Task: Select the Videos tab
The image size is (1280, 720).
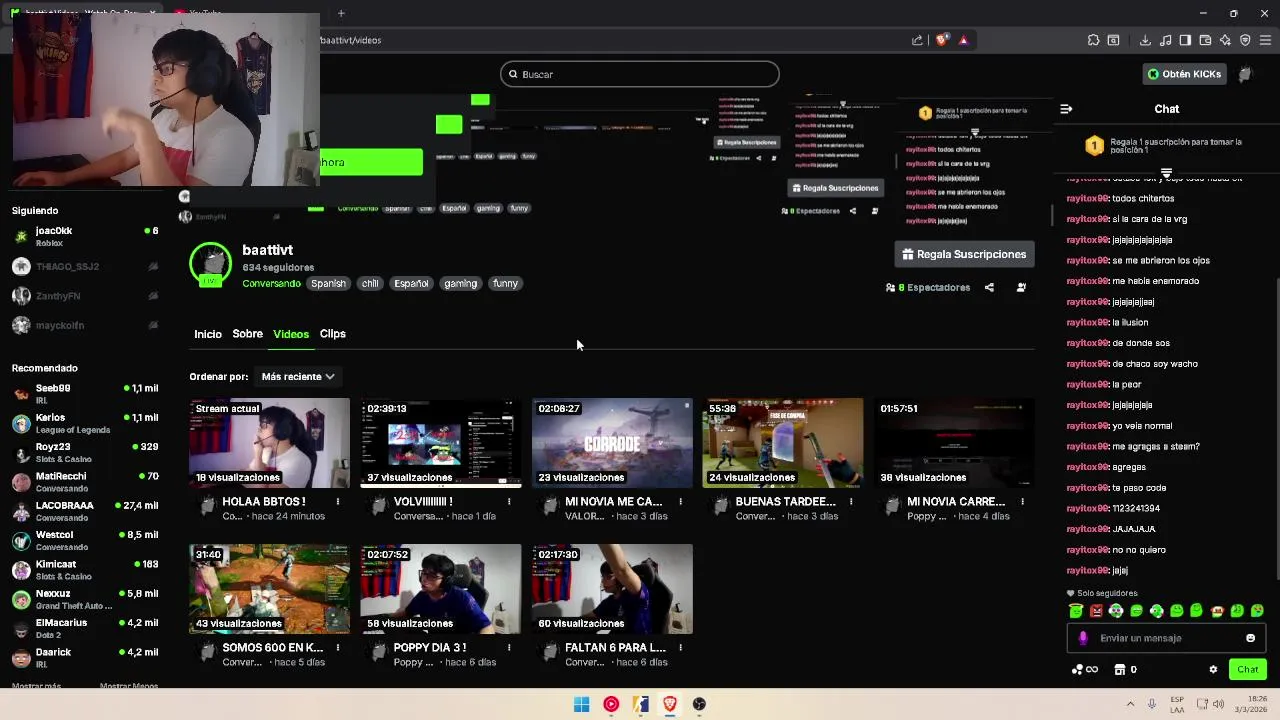Action: coord(291,334)
